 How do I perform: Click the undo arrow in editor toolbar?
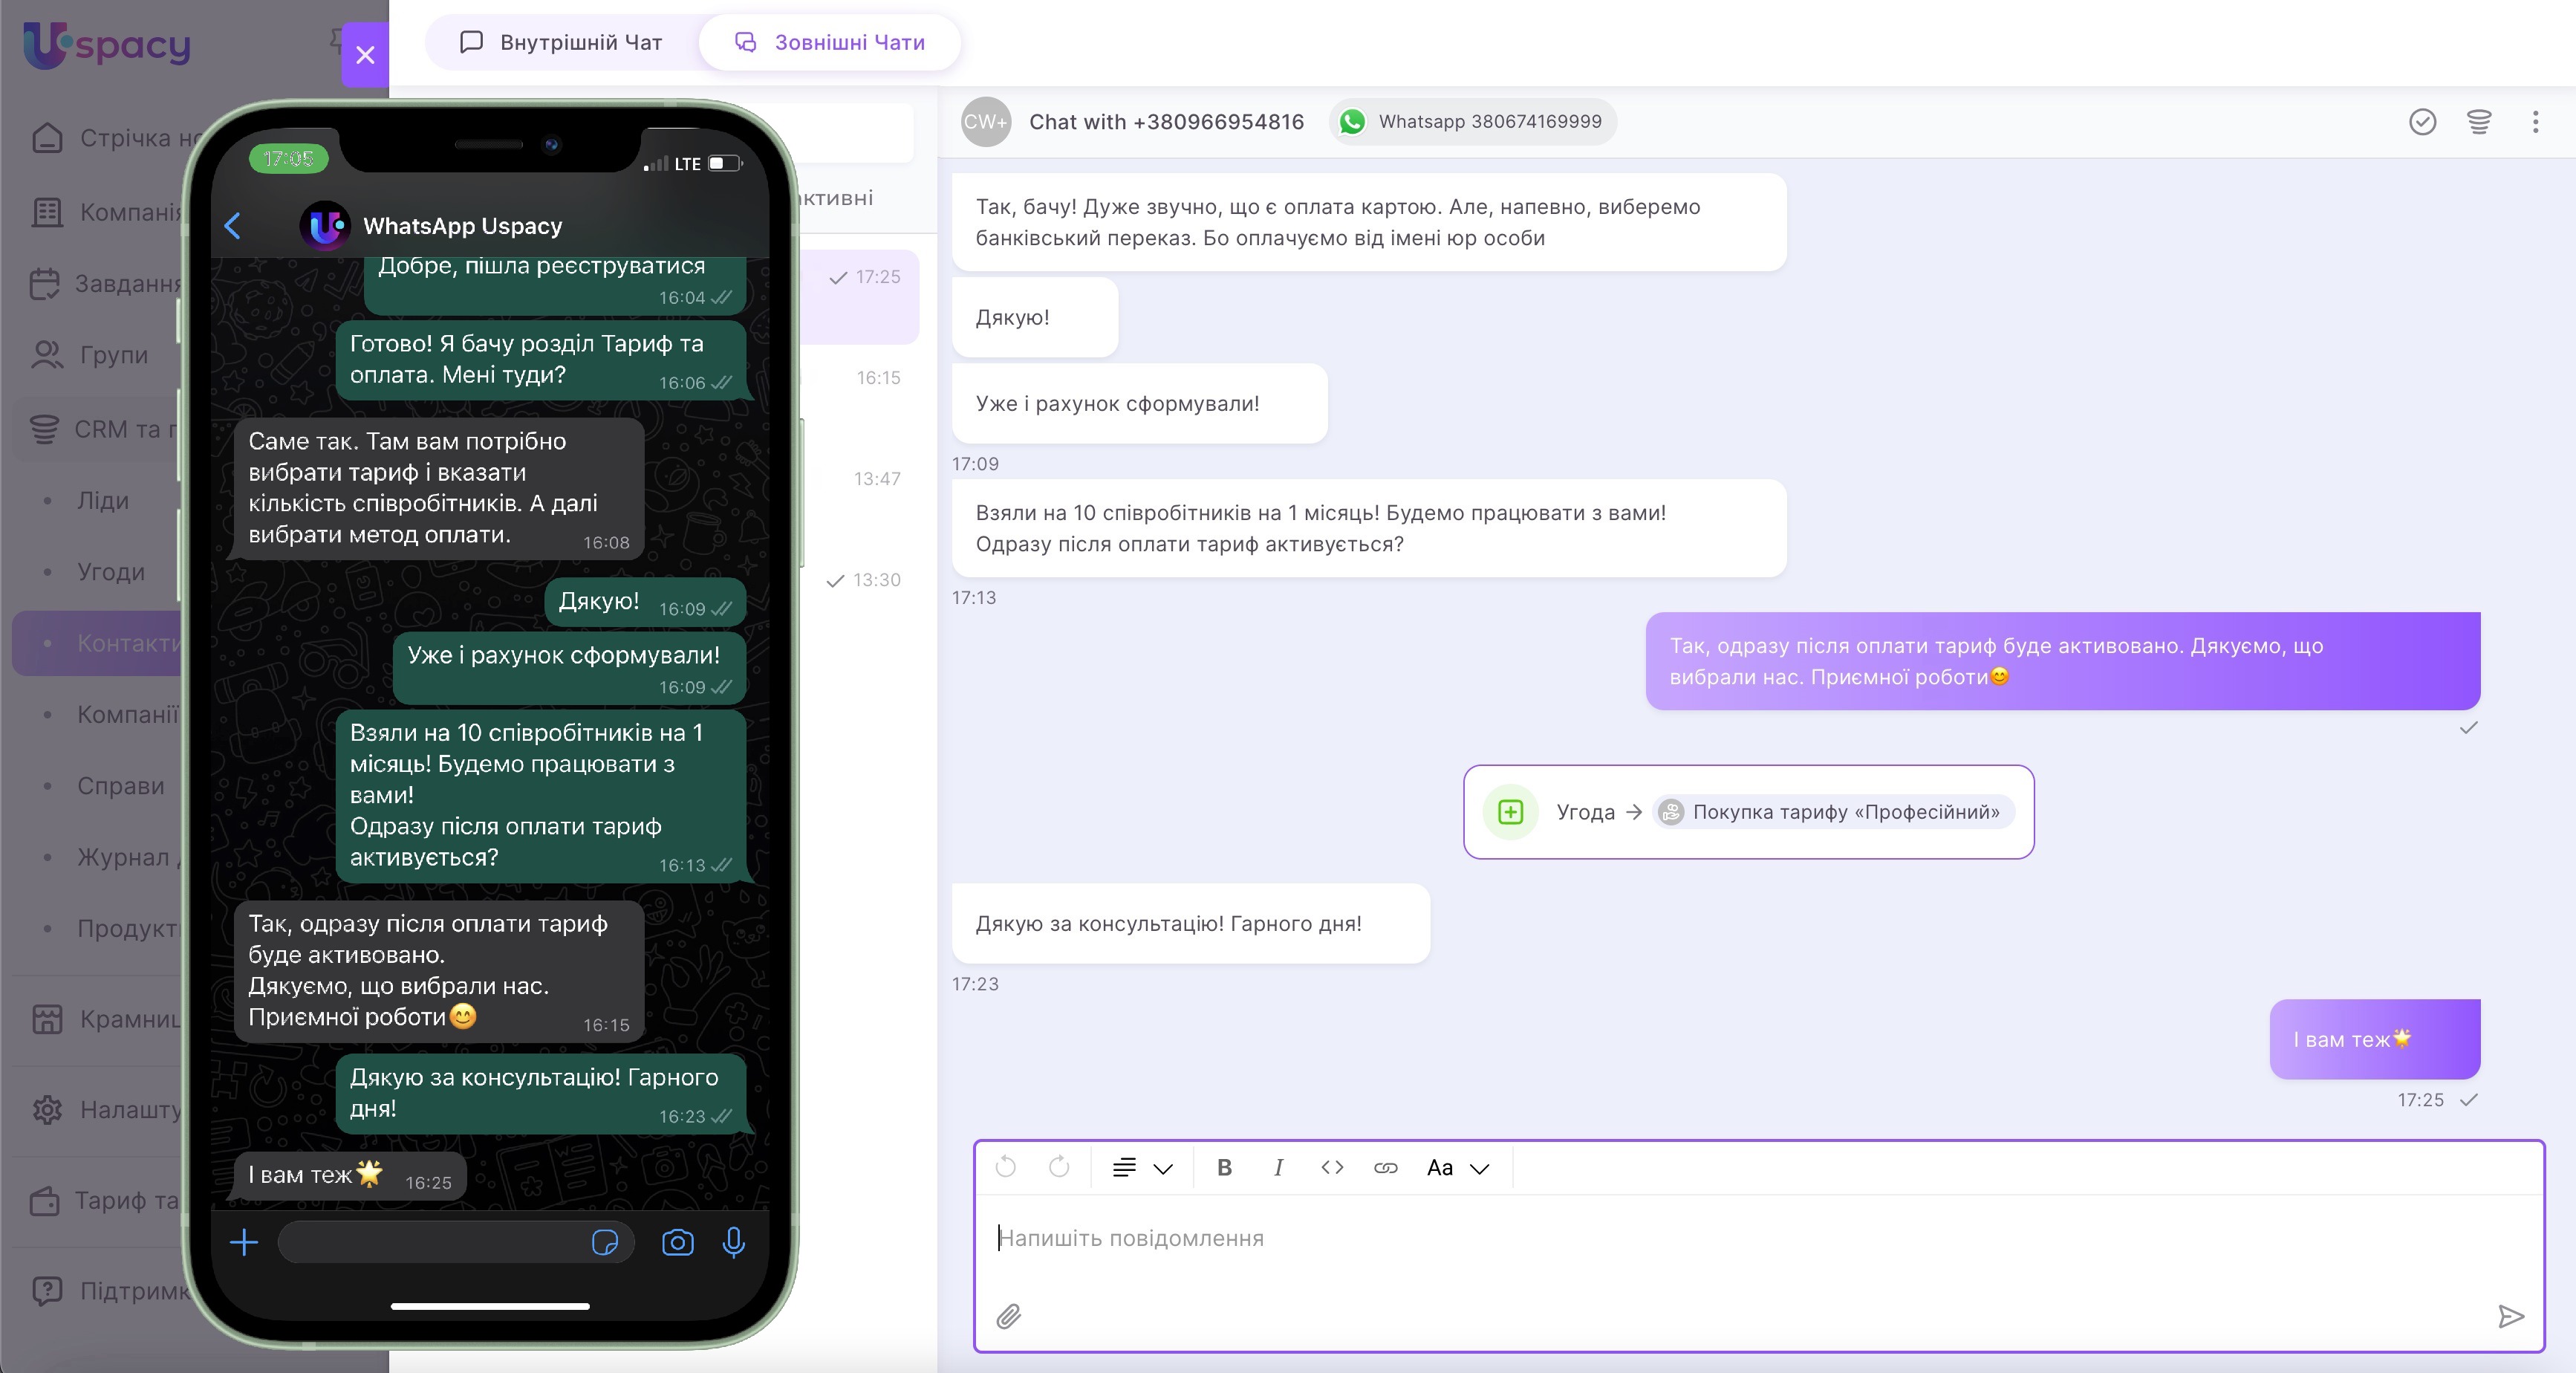pyautogui.click(x=1006, y=1167)
